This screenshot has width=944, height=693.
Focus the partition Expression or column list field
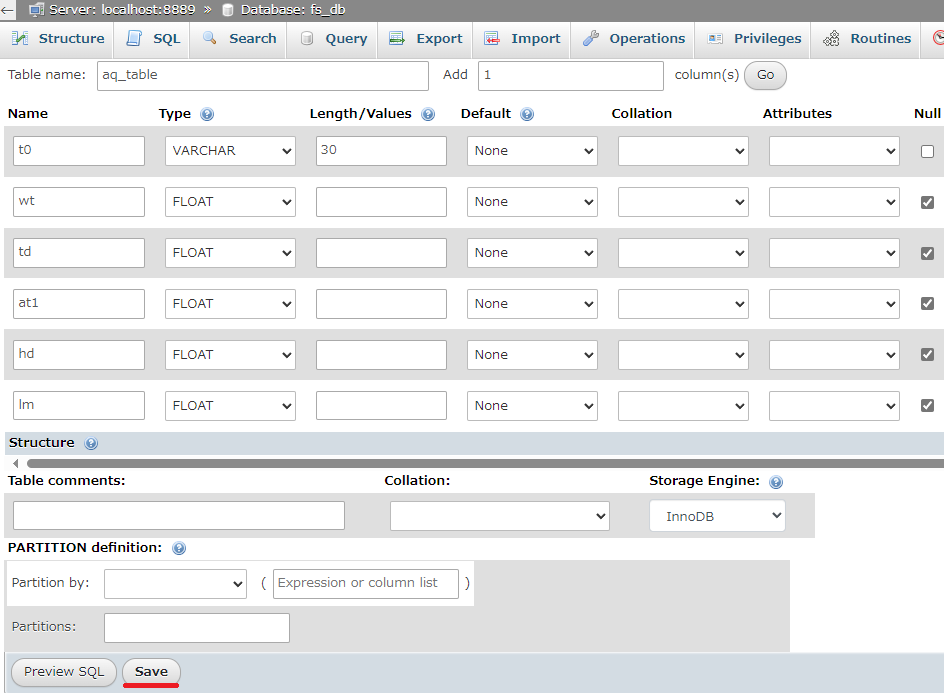pyautogui.click(x=365, y=584)
